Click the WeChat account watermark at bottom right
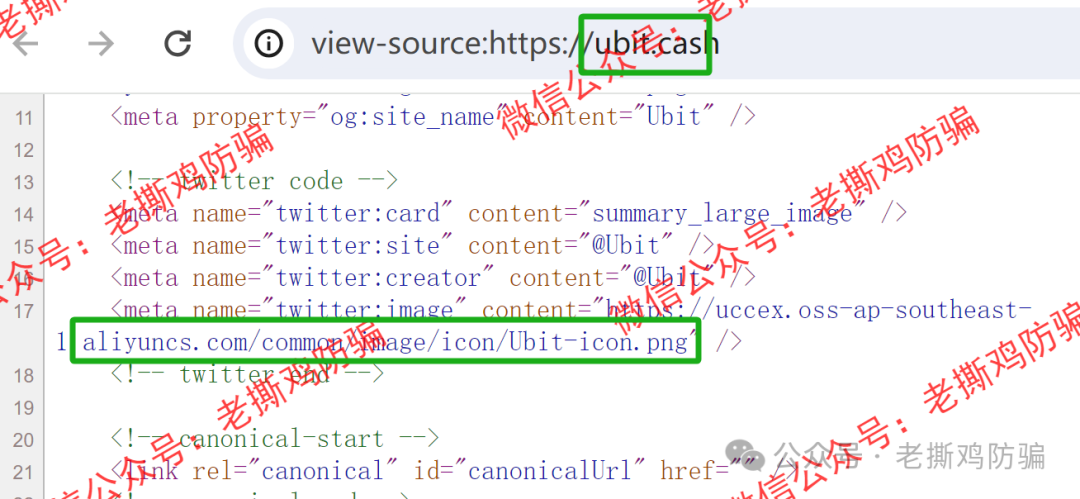The image size is (1080, 499). click(x=908, y=456)
